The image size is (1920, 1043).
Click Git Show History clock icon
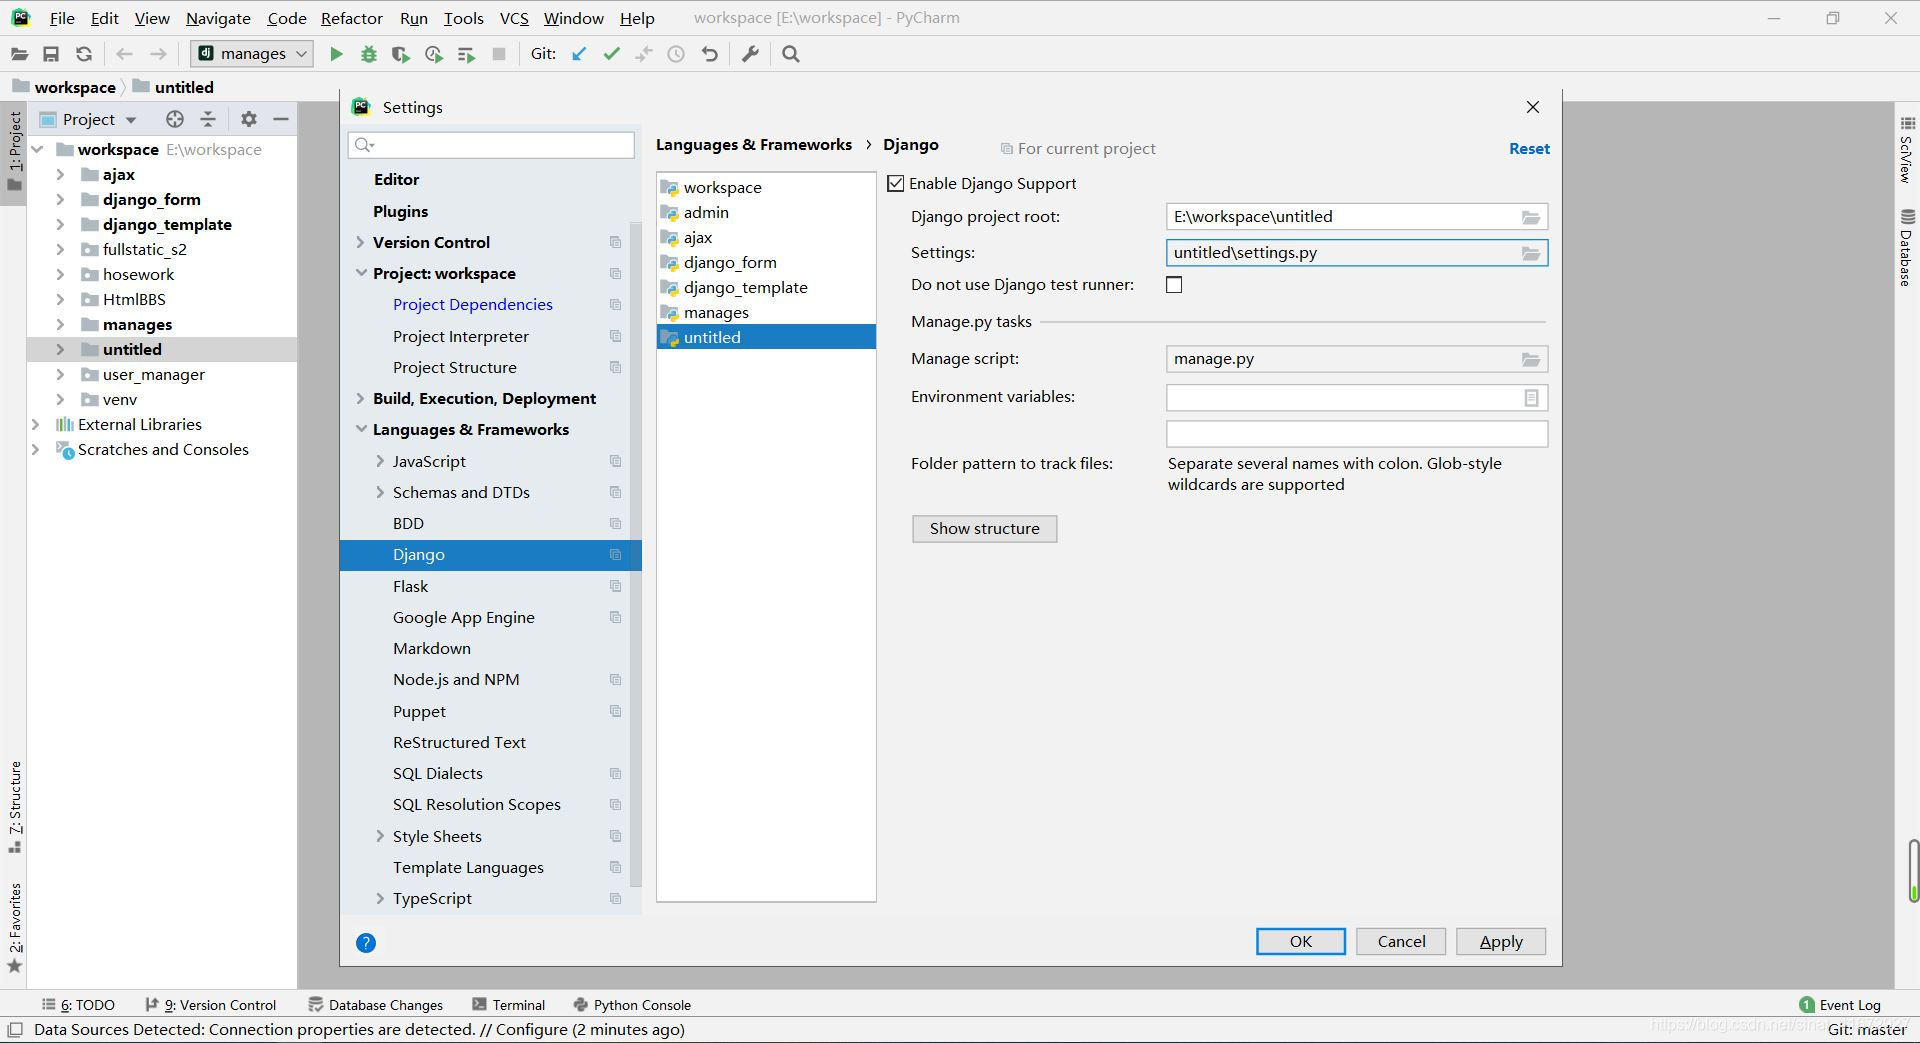point(676,54)
